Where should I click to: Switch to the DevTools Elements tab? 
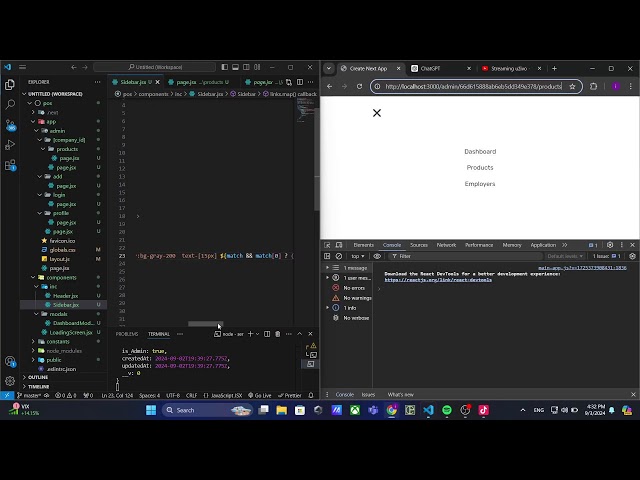(363, 245)
